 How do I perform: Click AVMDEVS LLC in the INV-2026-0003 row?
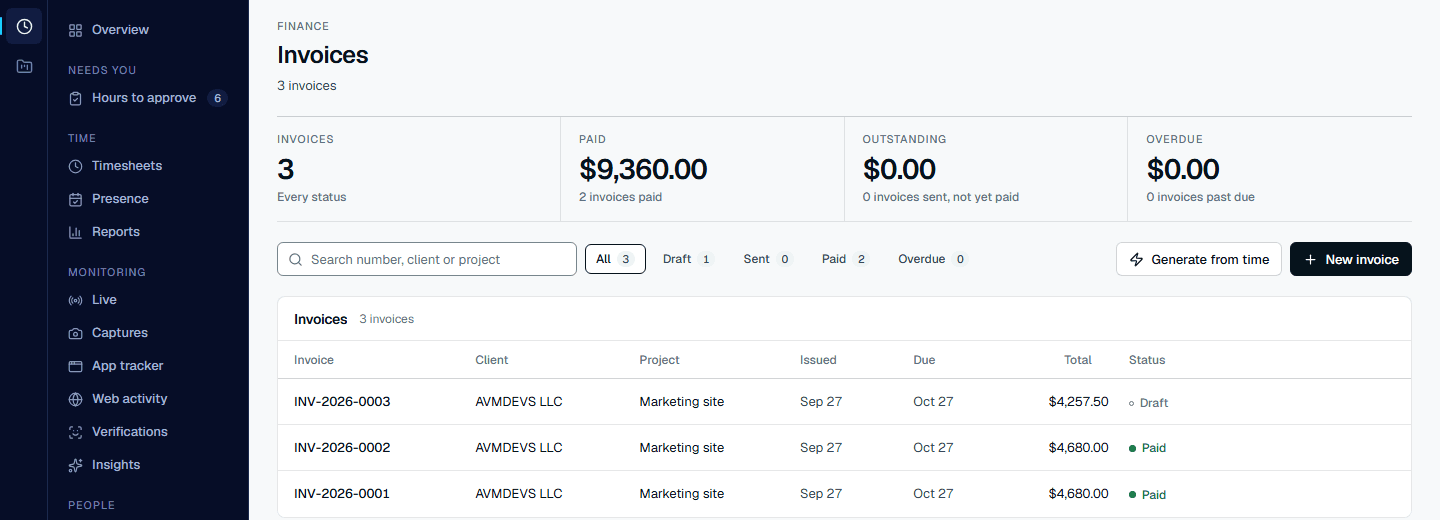519,402
